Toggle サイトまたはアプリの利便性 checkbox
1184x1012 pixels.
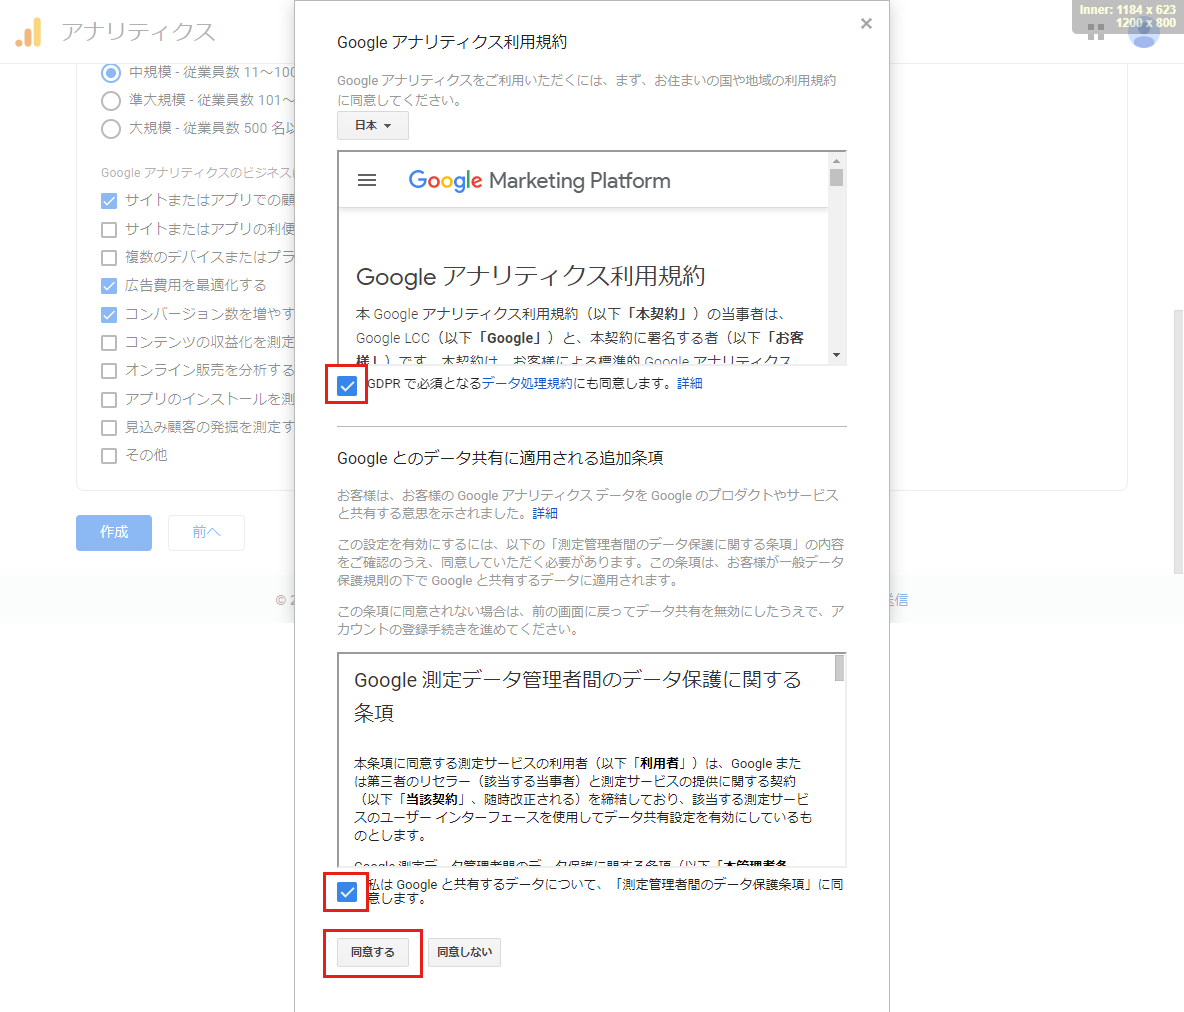109,229
